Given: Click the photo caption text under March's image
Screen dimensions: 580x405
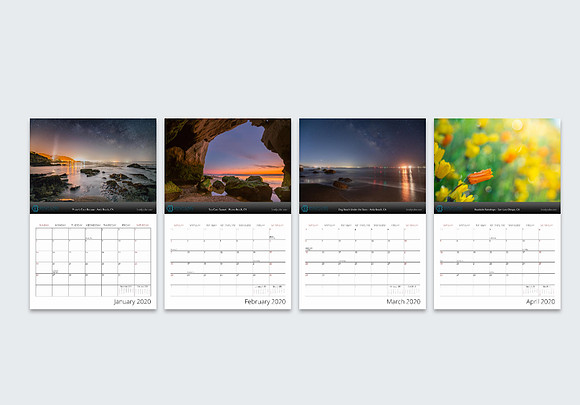Looking at the screenshot, I should click(362, 209).
